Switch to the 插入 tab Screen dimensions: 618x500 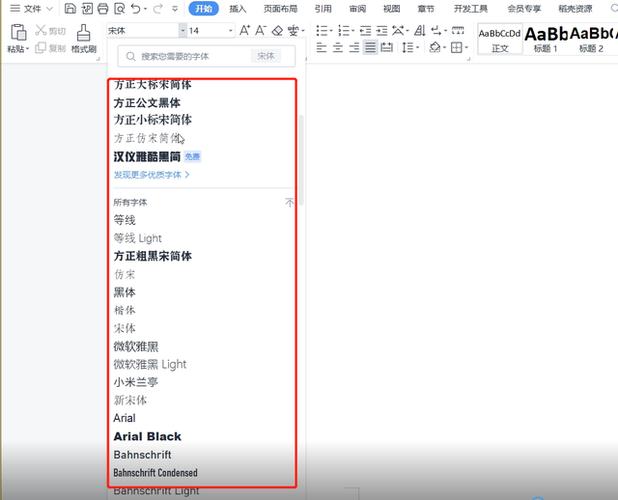(238, 8)
